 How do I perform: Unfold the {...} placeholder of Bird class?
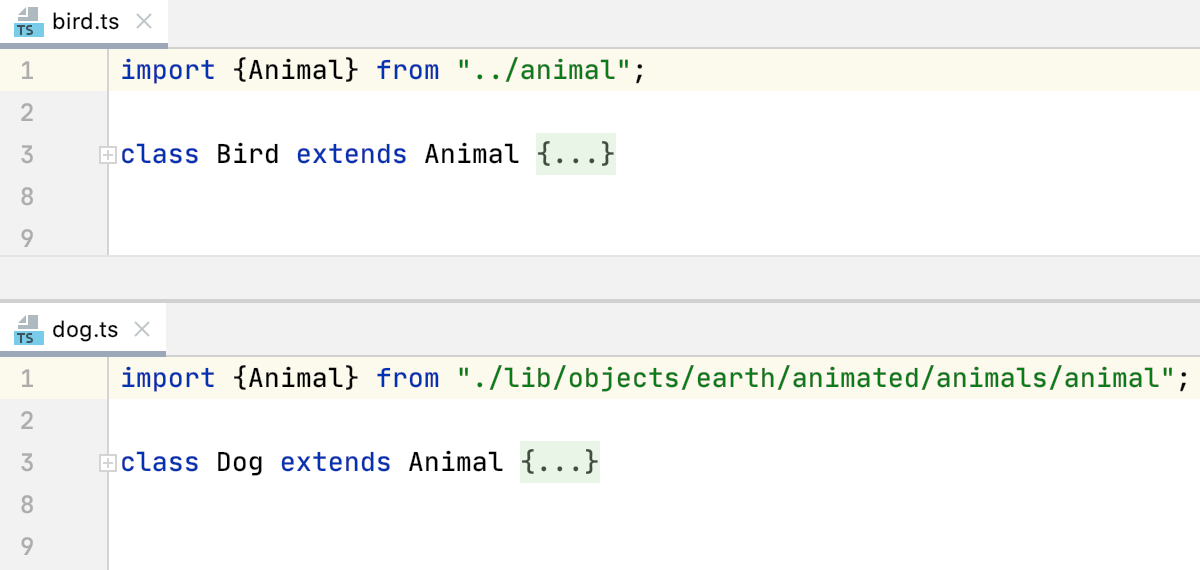575,155
